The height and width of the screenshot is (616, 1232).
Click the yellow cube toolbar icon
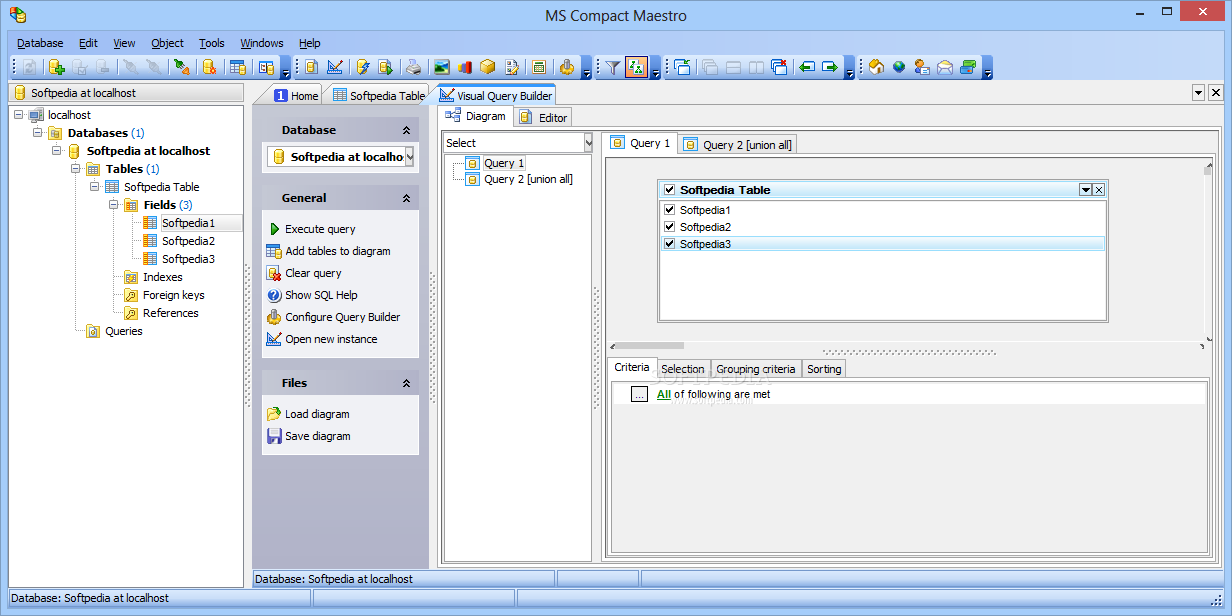coord(487,67)
